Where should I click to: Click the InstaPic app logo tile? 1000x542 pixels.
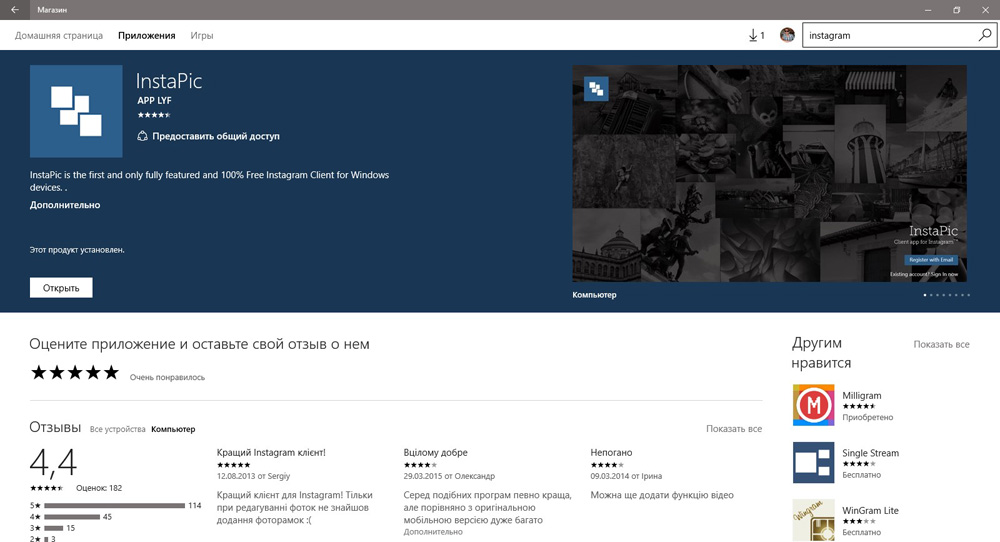[76, 111]
